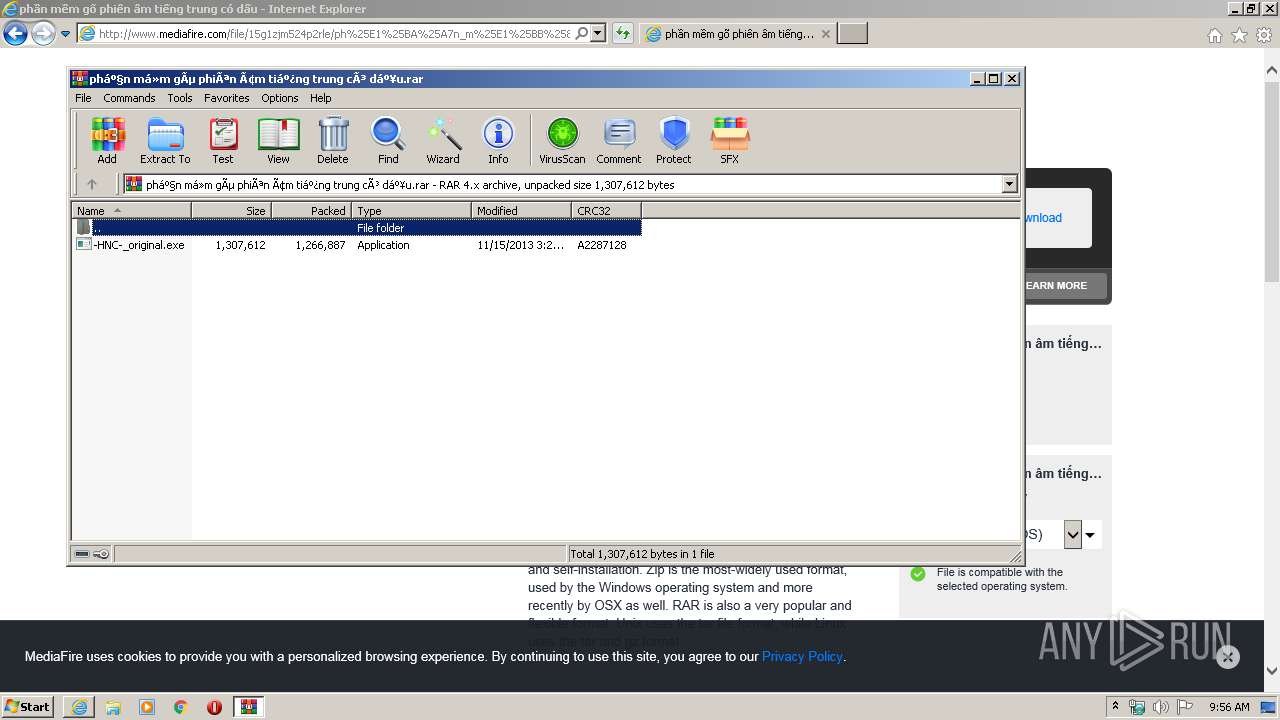
Task: Open the operating system selector dropdown
Action: (x=1073, y=535)
